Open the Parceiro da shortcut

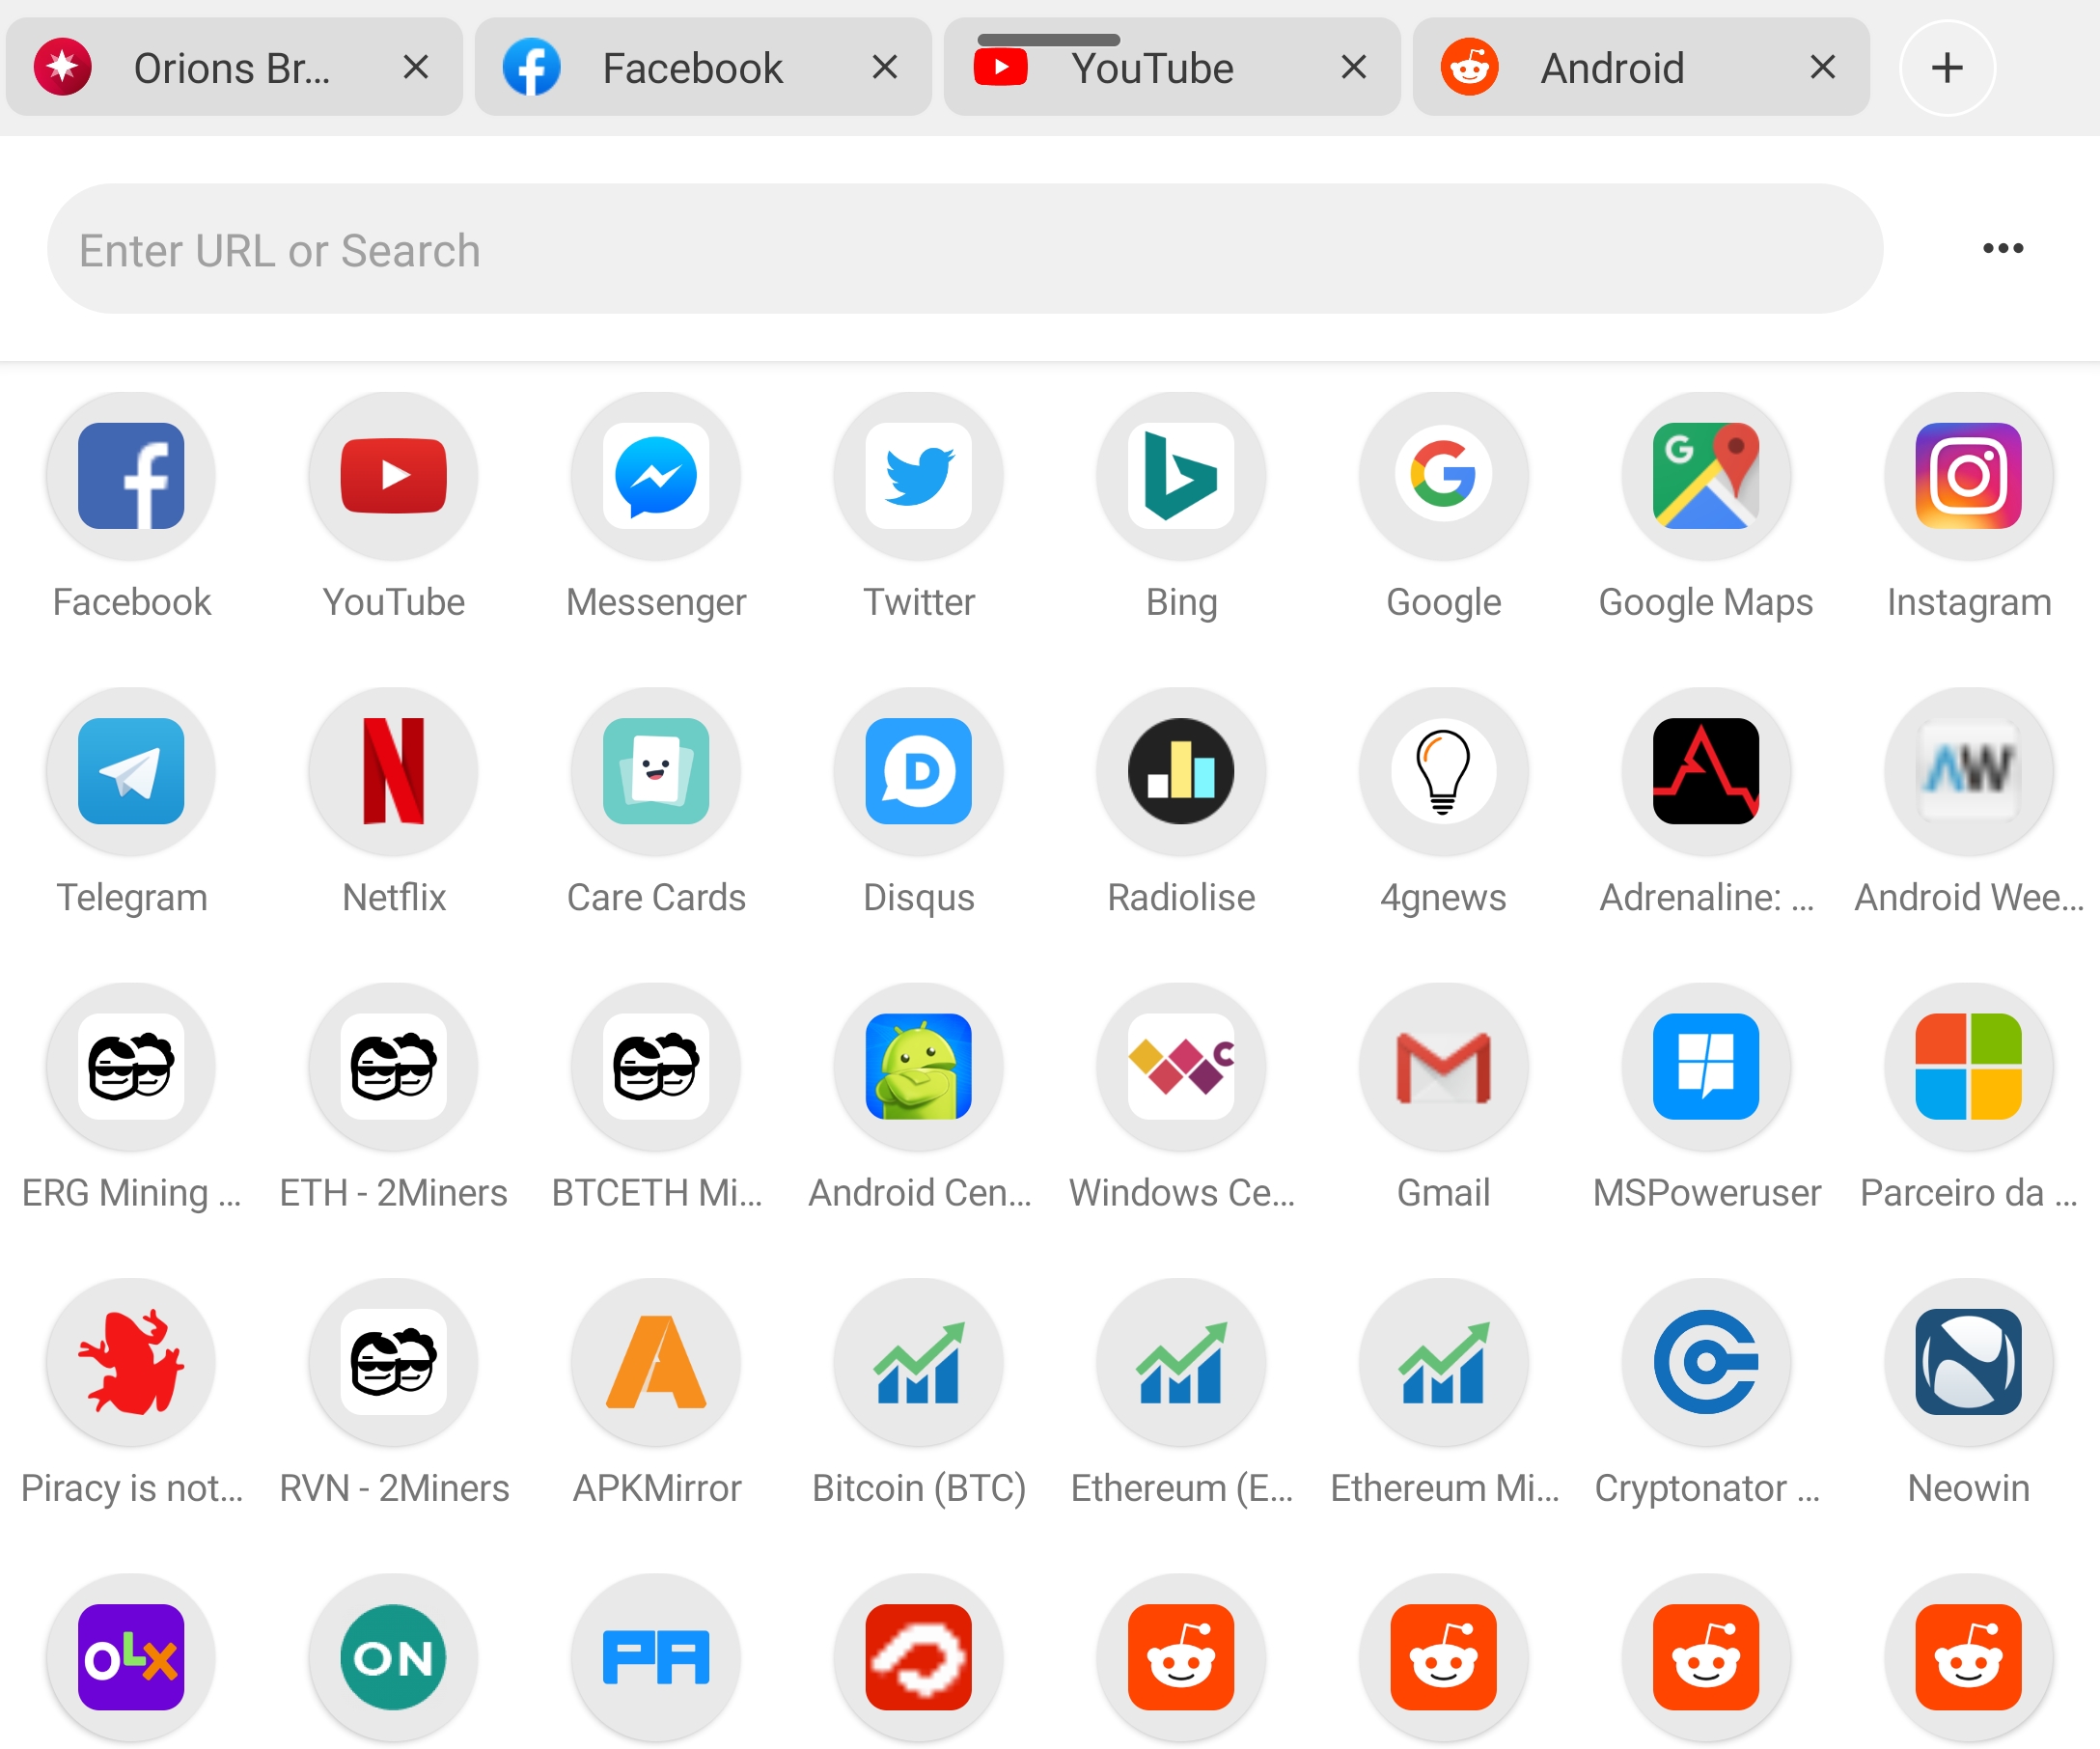click(1969, 1067)
